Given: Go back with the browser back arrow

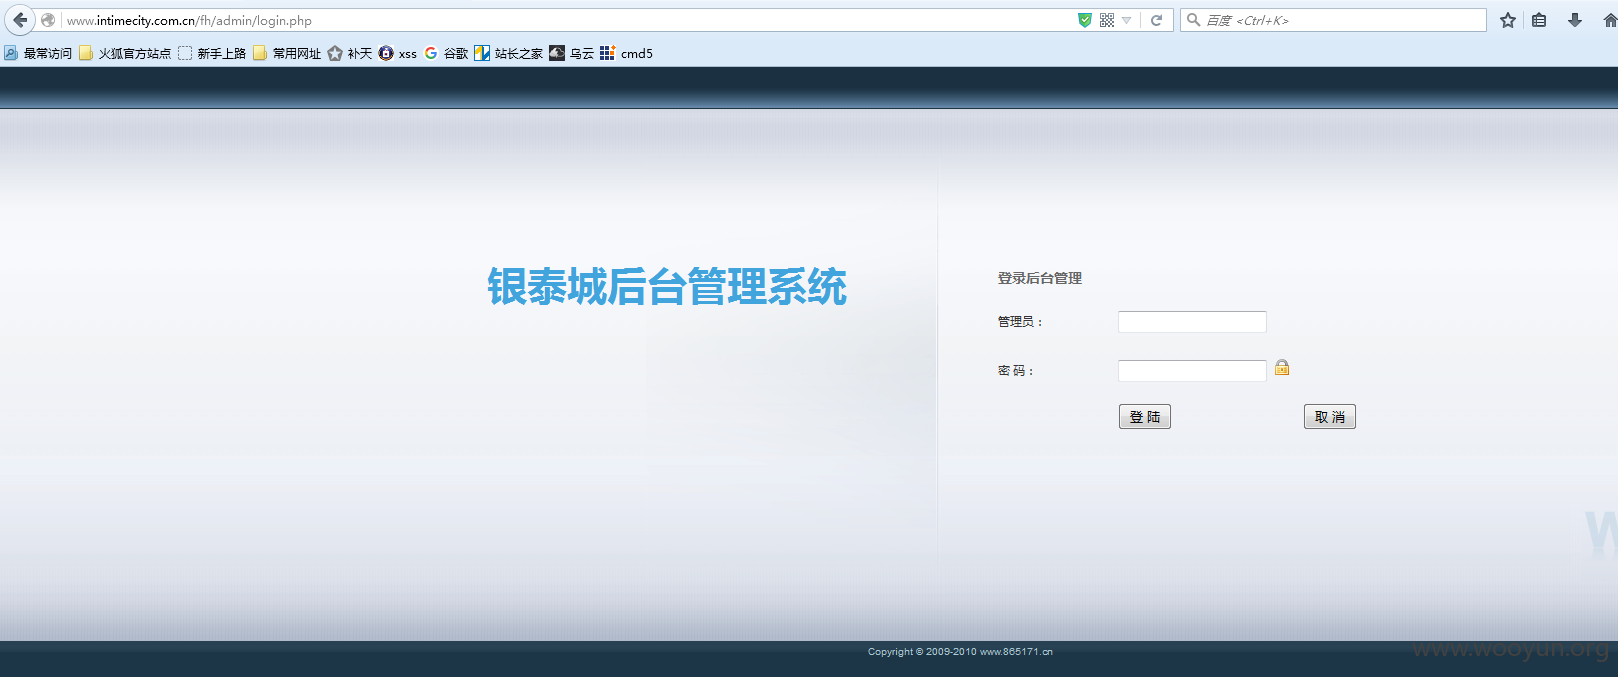Looking at the screenshot, I should tap(20, 20).
